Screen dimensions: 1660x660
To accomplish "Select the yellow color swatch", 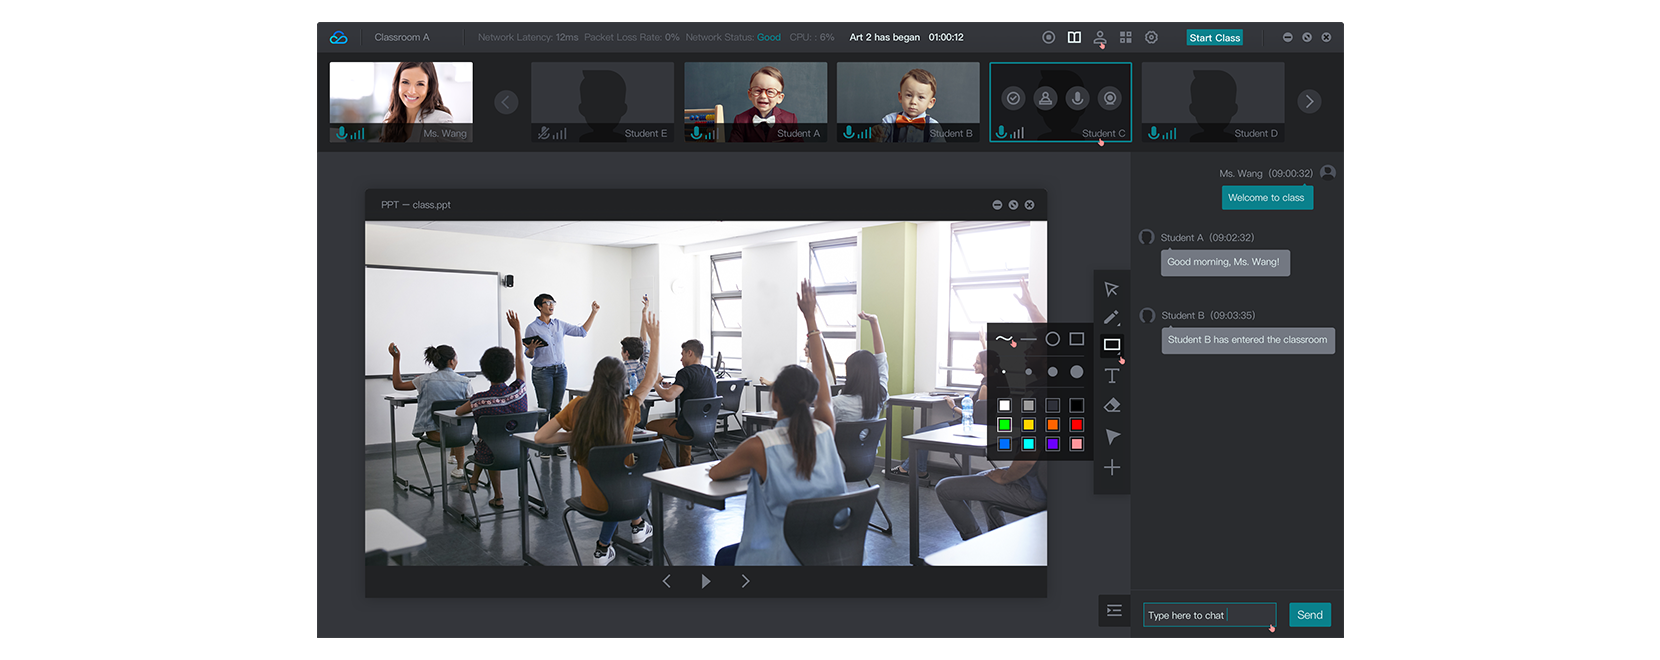I will [1028, 425].
